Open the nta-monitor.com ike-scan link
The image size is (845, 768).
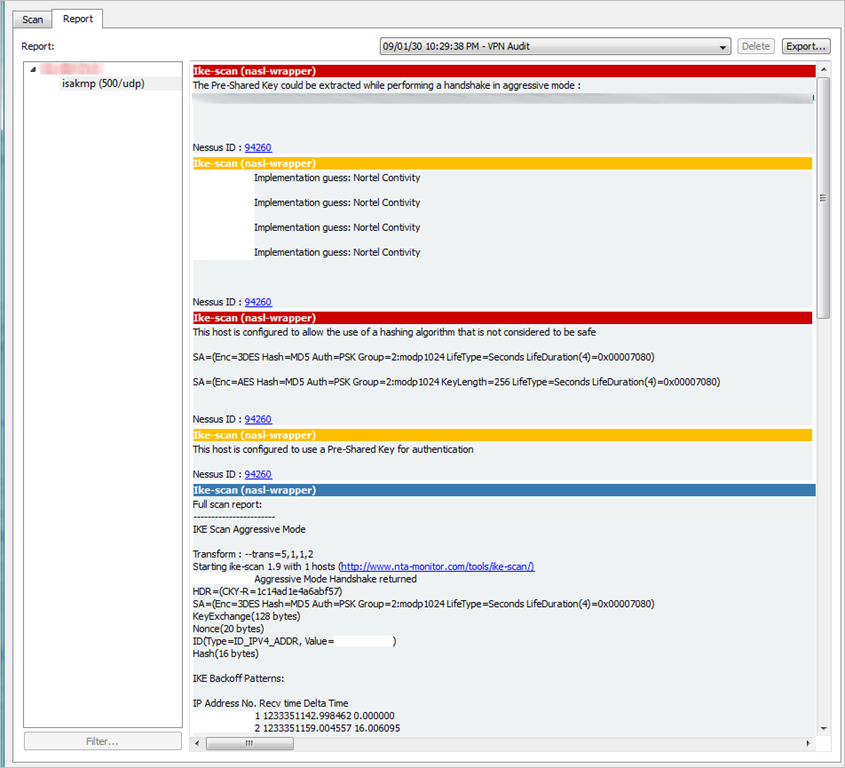[x=438, y=566]
